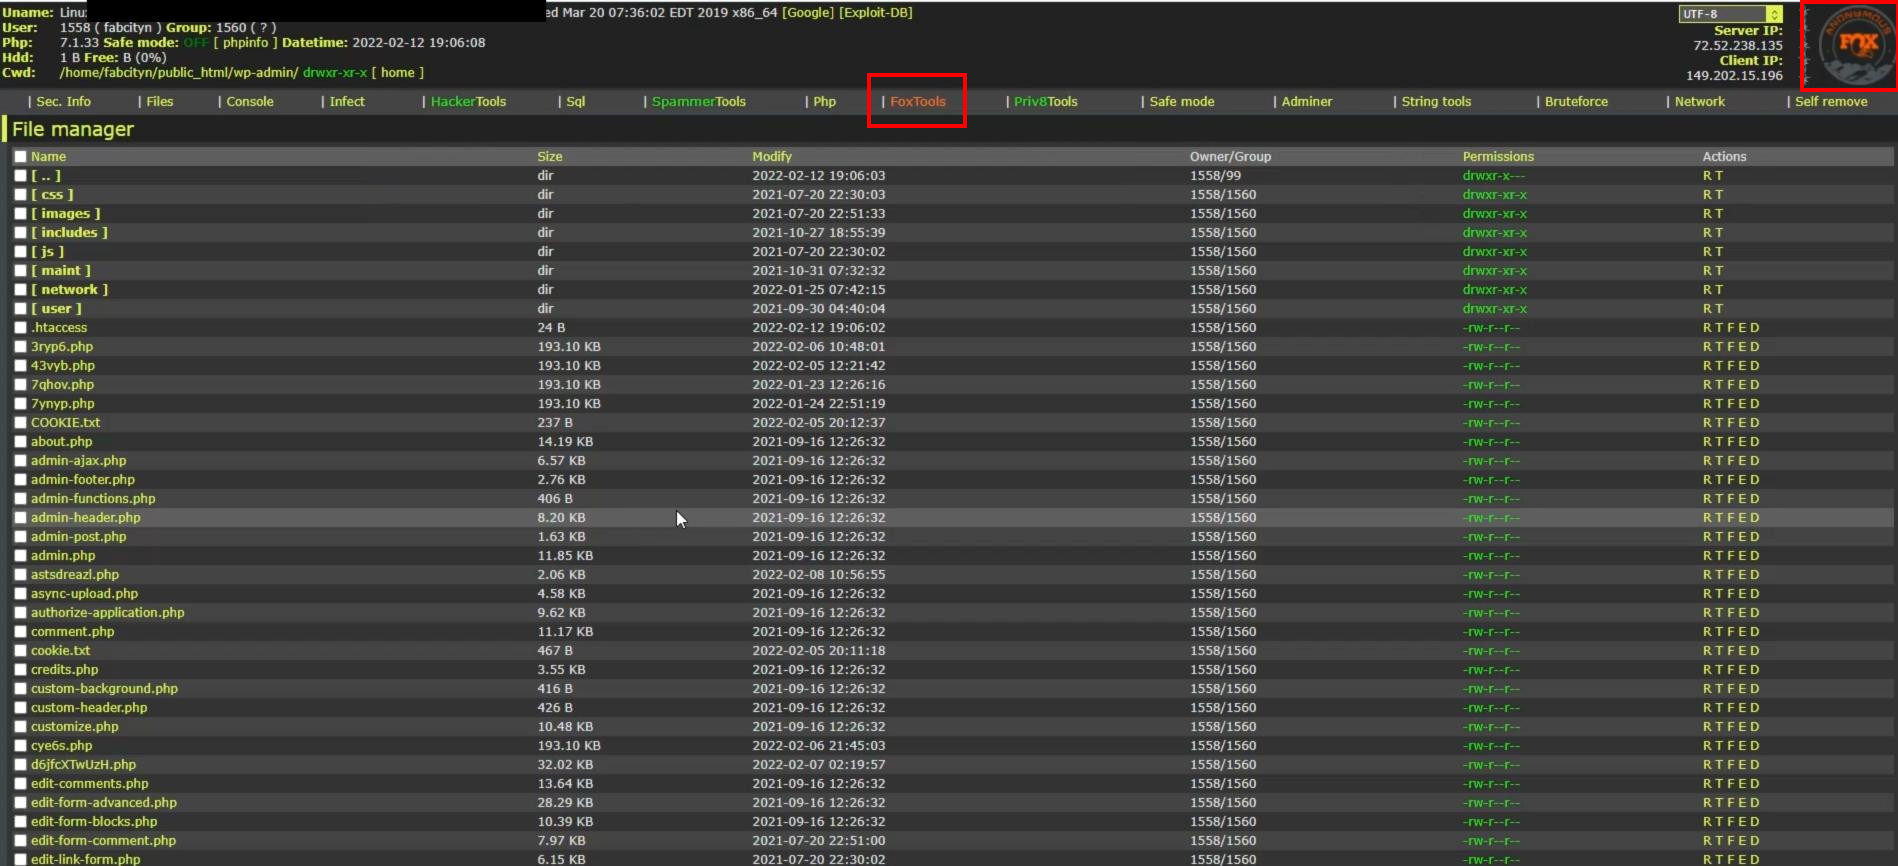
Task: Click the Google link in header
Action: (808, 12)
